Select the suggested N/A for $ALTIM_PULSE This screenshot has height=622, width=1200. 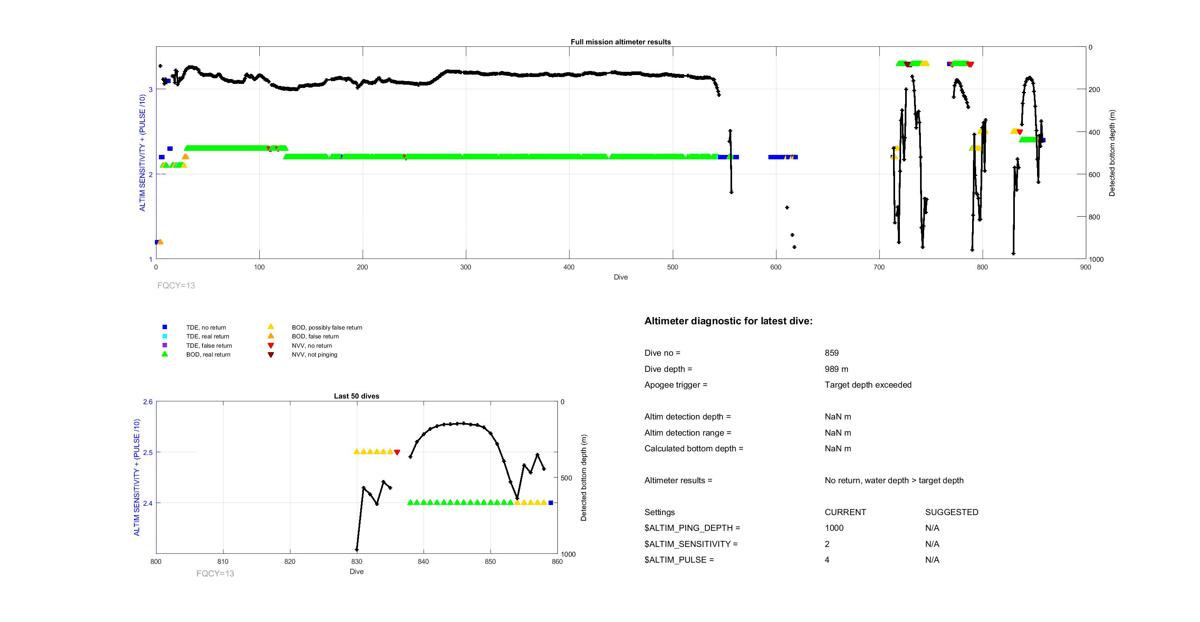click(933, 560)
